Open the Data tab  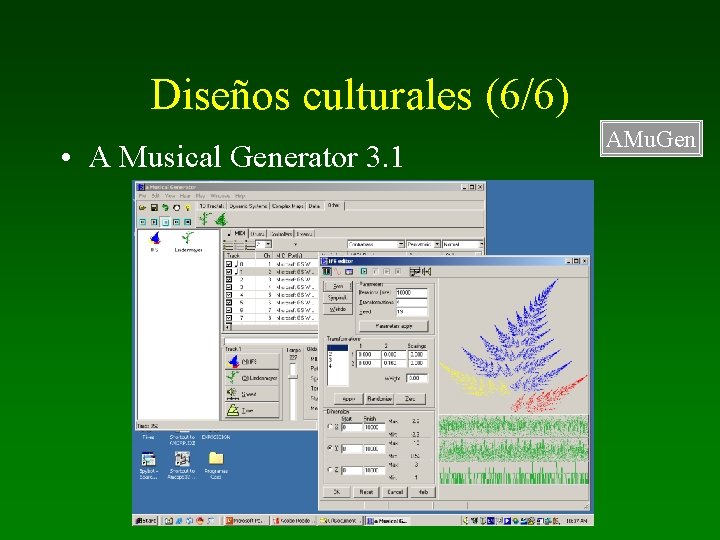pos(315,206)
